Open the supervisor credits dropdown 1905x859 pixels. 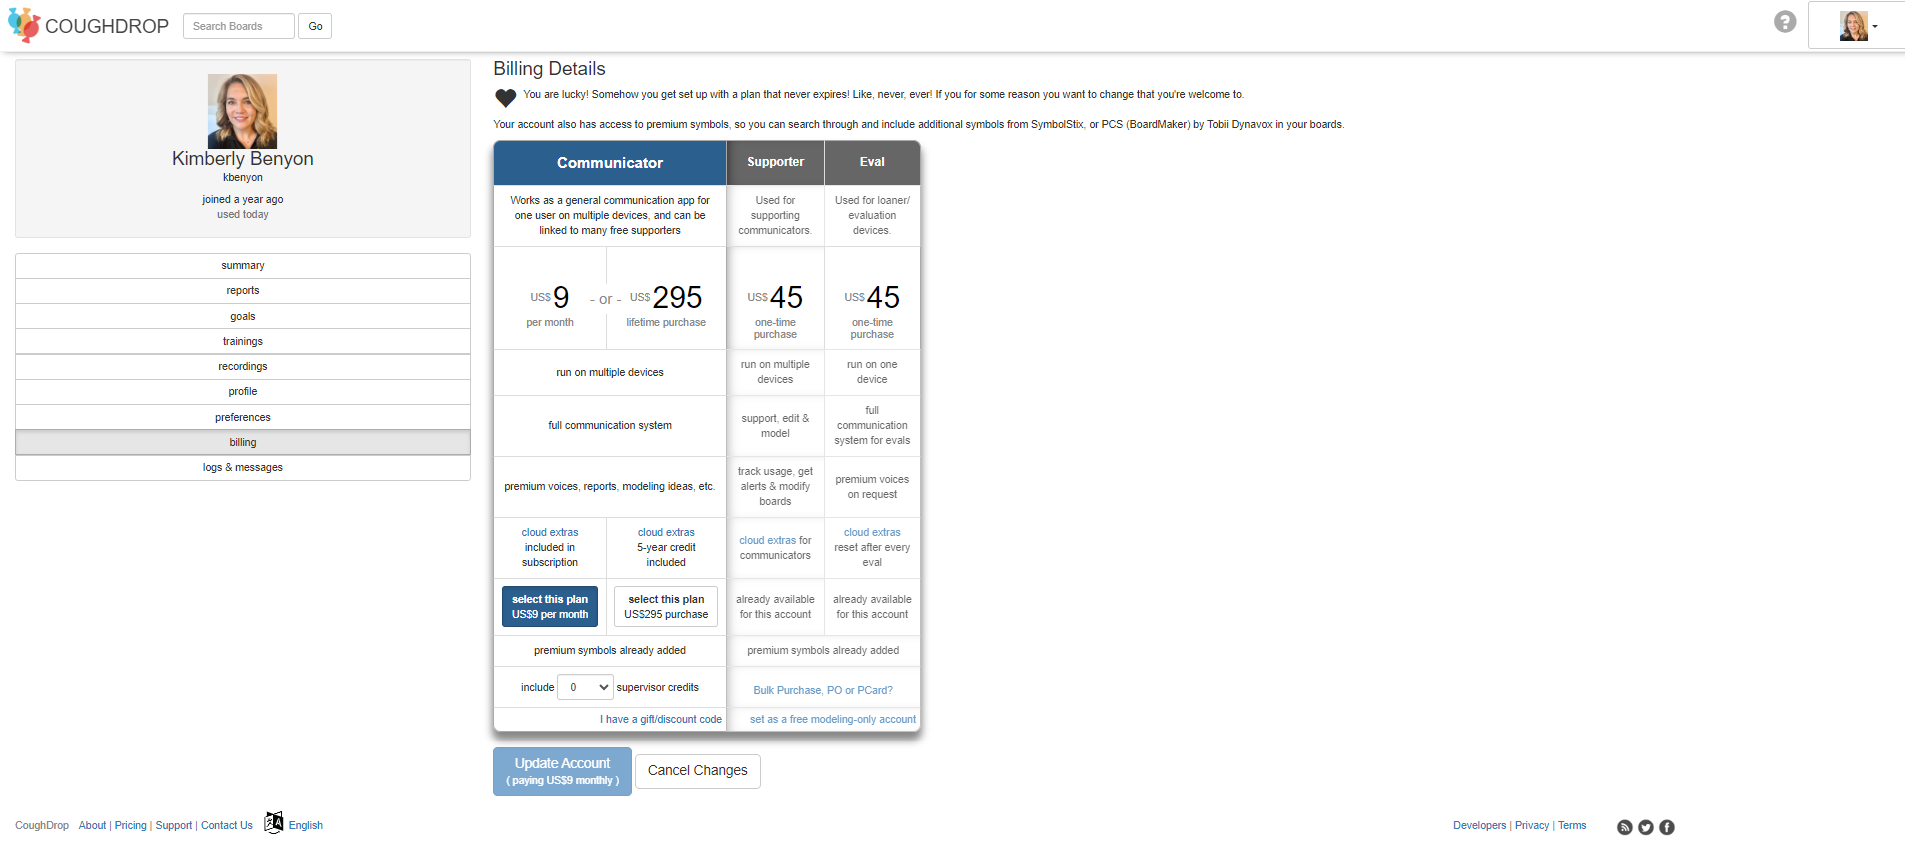[x=585, y=687]
